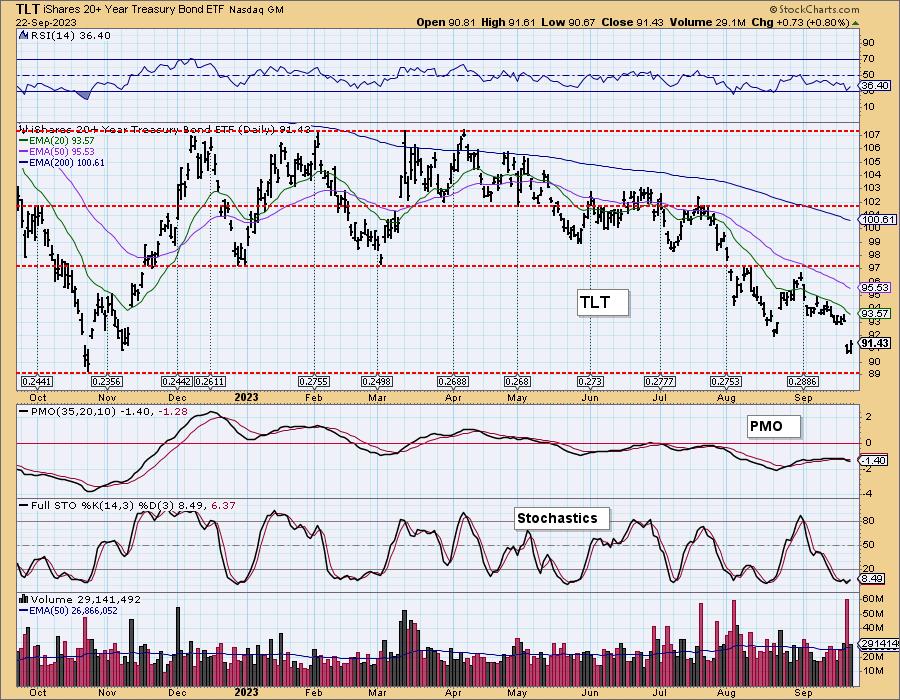This screenshot has height=700, width=900.
Task: Click the RSI(14) panel indicator icon
Action: 22,35
